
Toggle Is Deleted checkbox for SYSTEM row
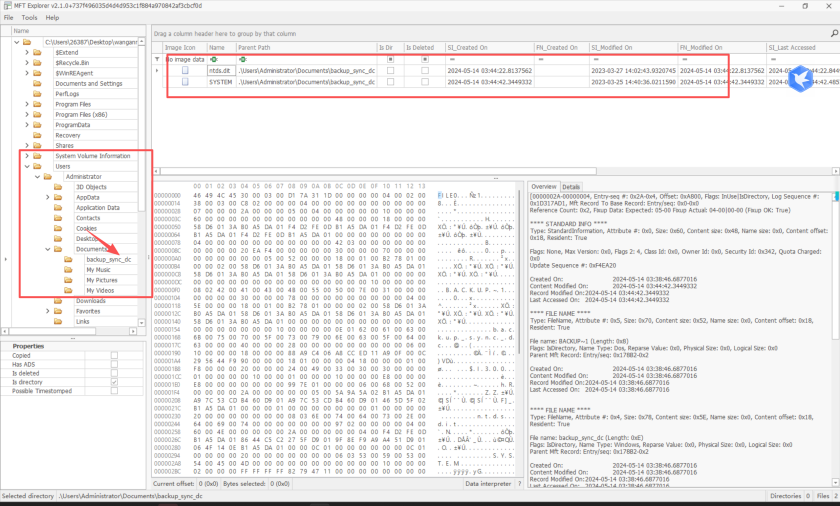coord(423,83)
